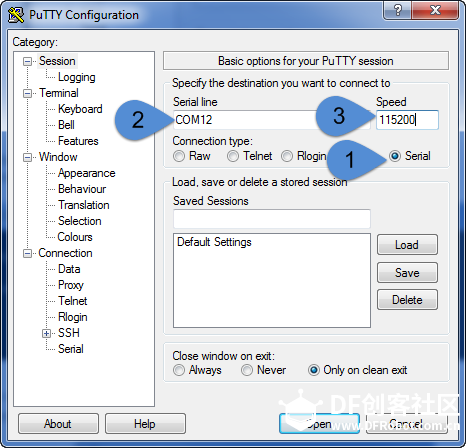Open the Data category
The height and width of the screenshot is (448, 466).
69,269
